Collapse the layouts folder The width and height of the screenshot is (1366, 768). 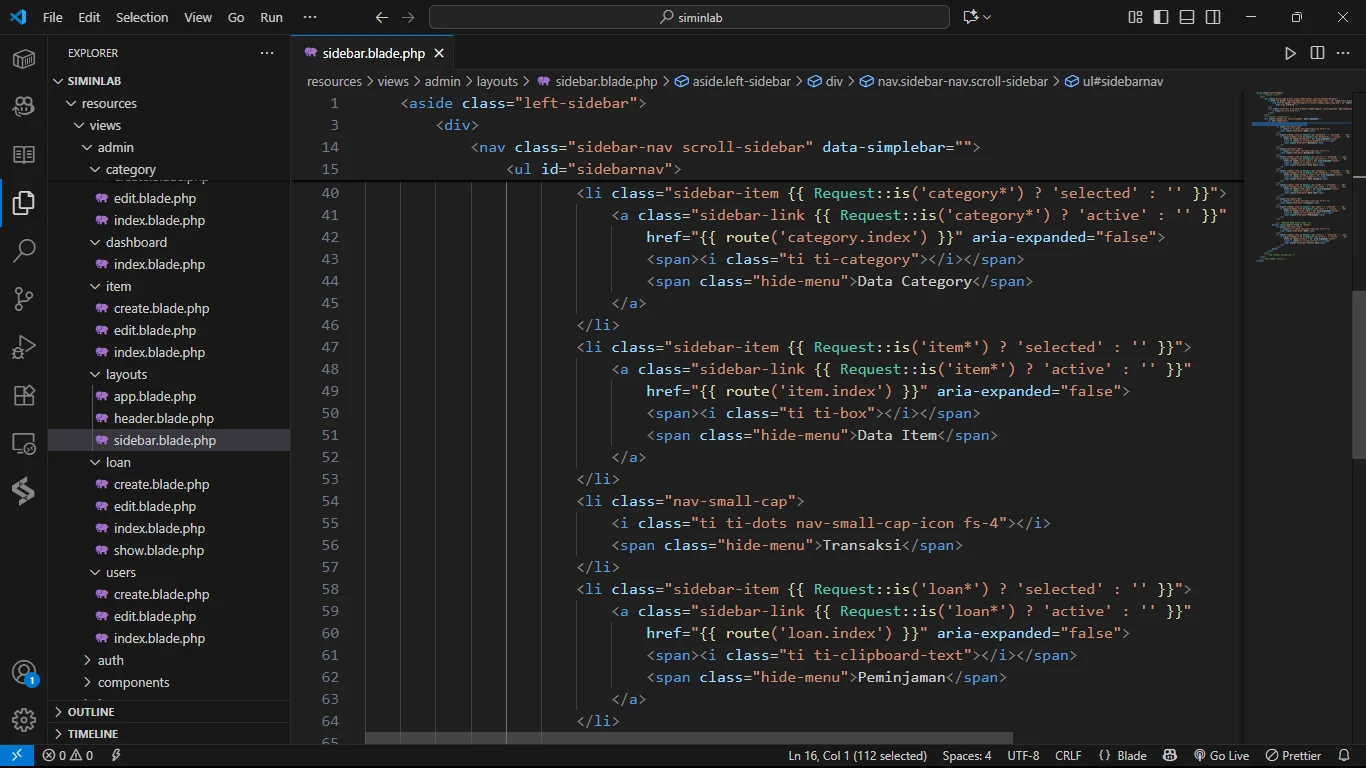pyautogui.click(x=126, y=374)
